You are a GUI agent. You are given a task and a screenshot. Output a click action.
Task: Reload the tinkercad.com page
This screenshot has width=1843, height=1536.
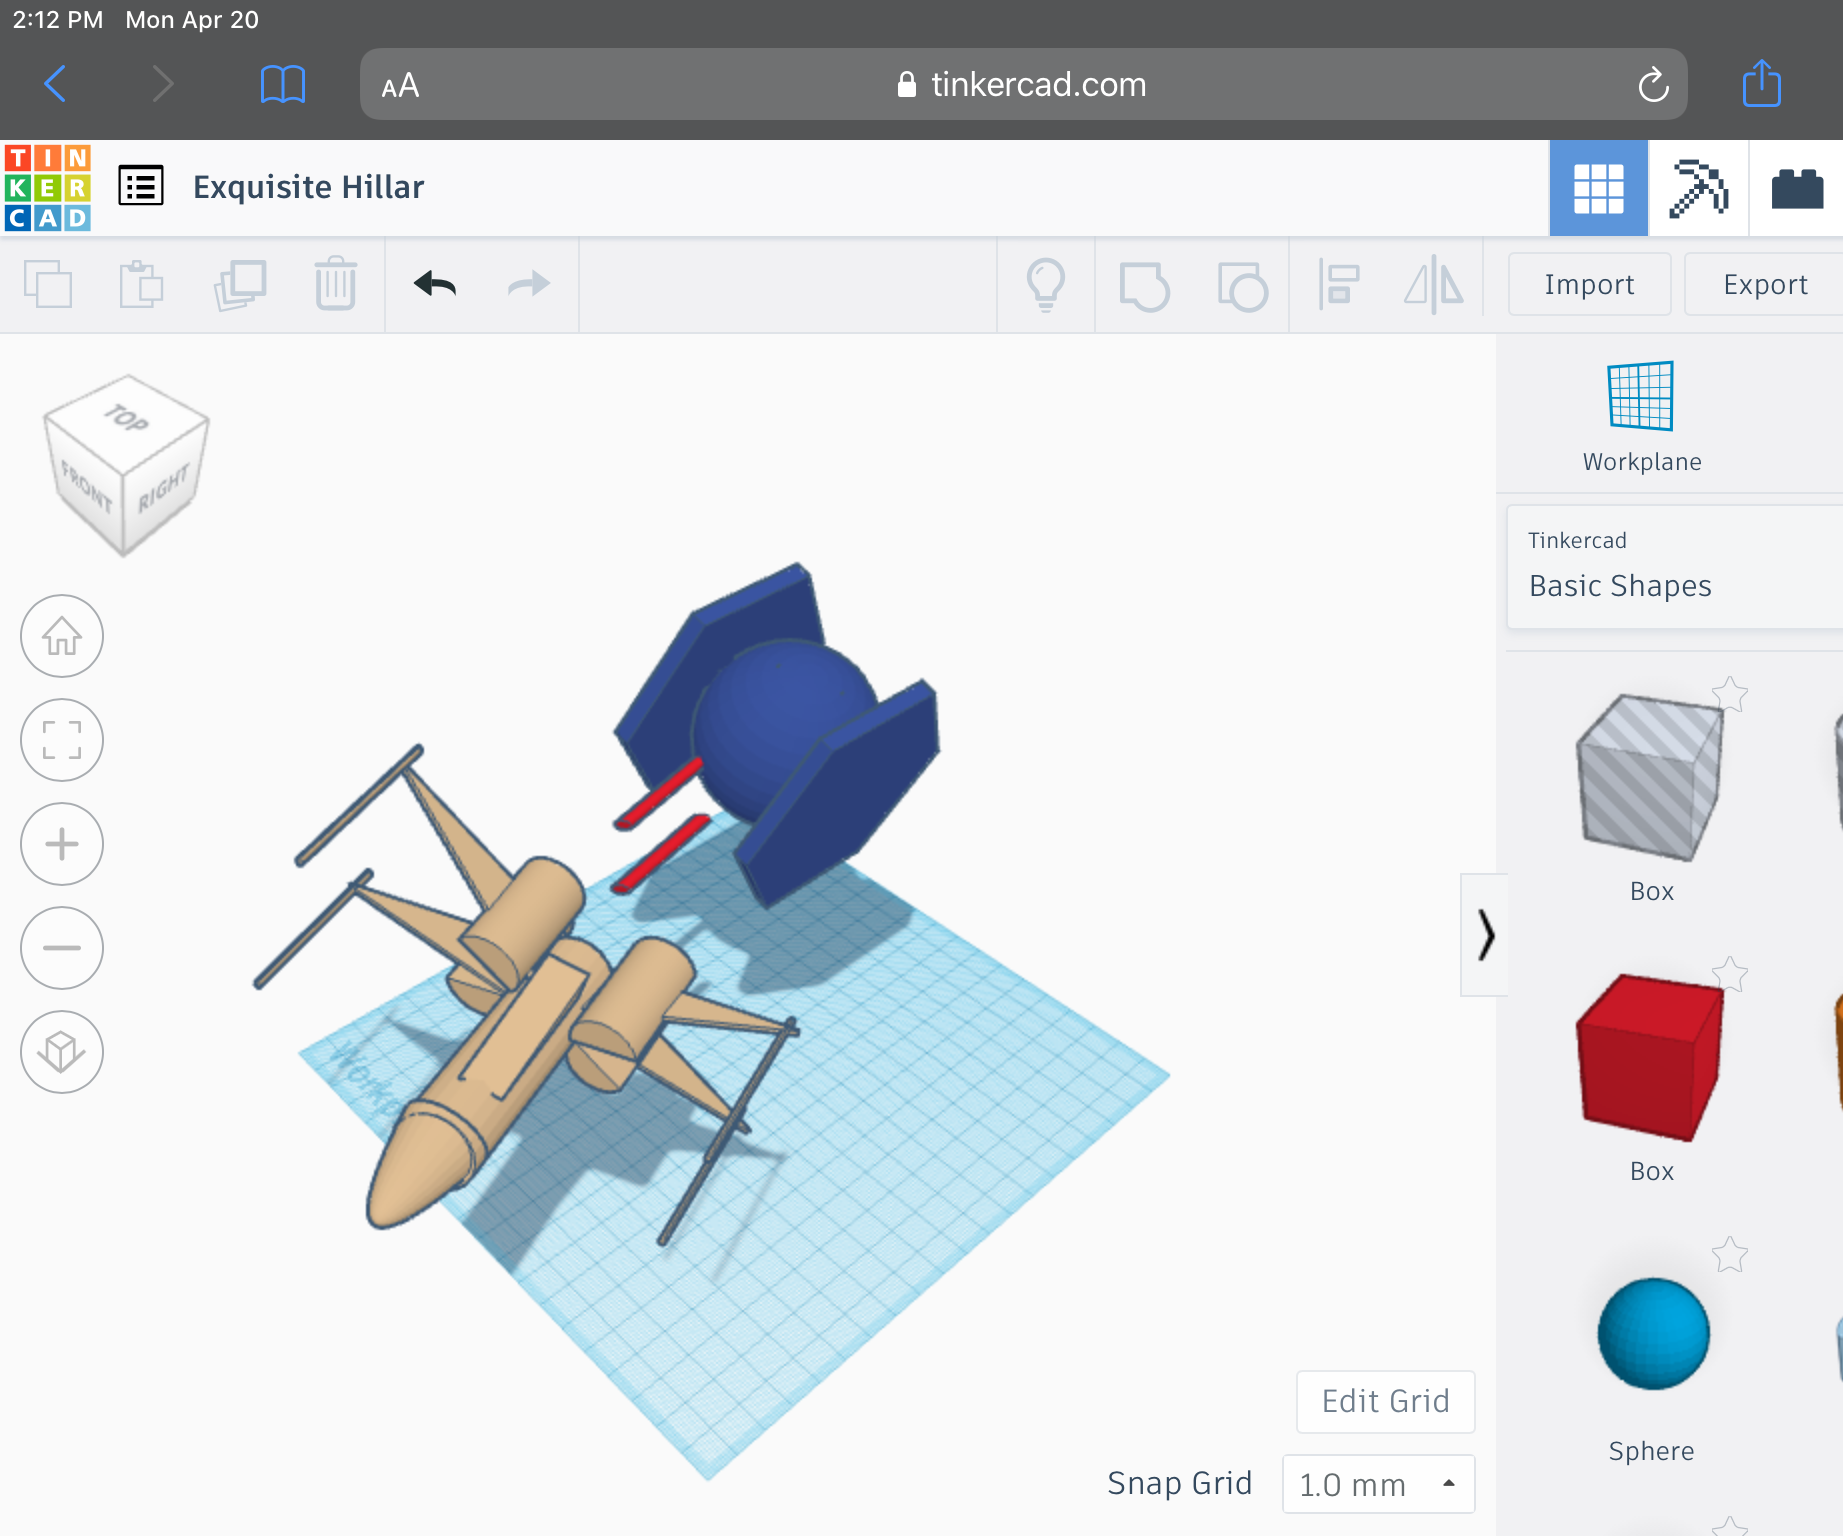pyautogui.click(x=1653, y=85)
